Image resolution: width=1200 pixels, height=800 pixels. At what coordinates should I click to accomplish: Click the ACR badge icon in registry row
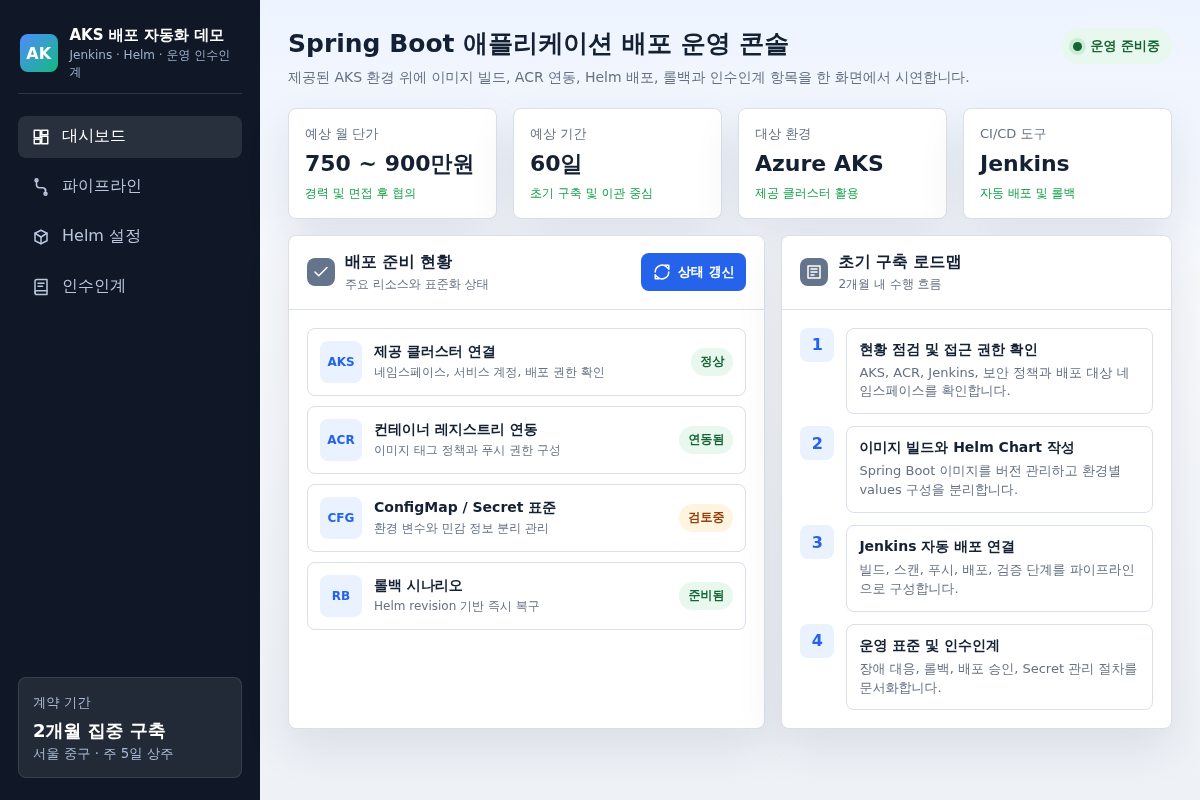[341, 440]
